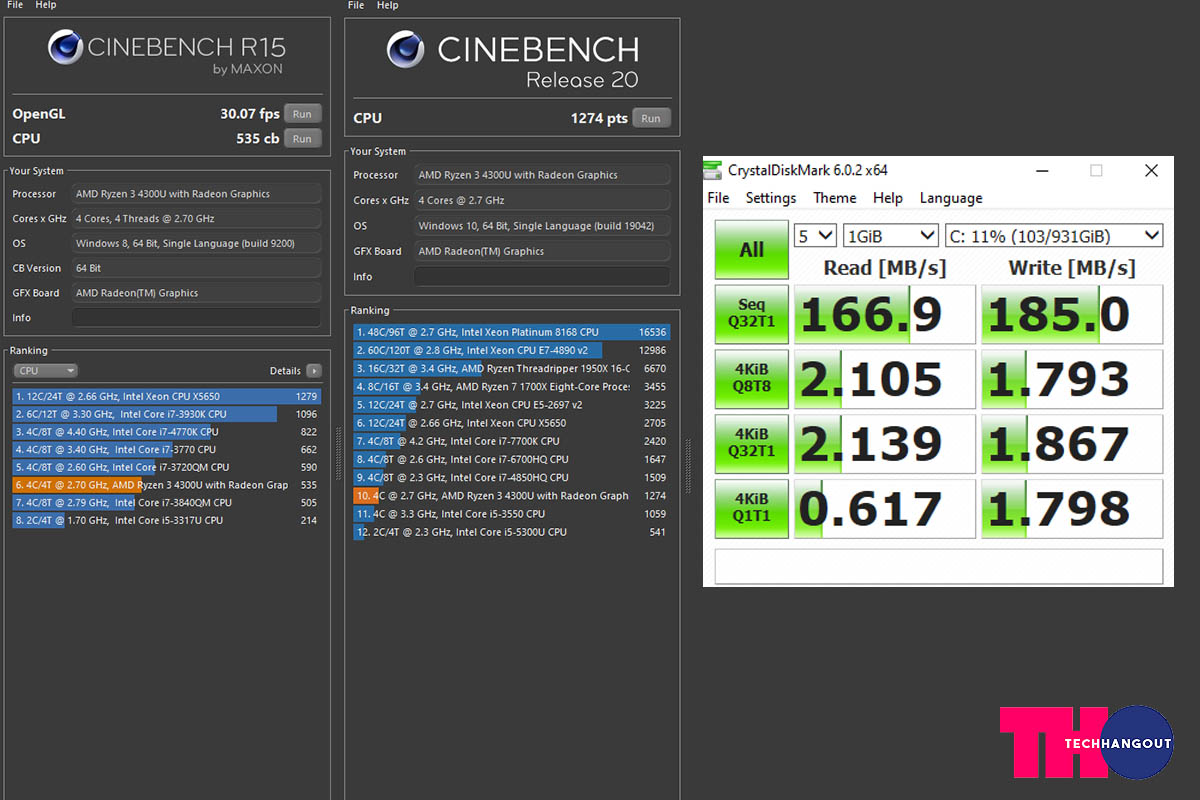This screenshot has height=800, width=1200.
Task: Open CrystalDiskMark Theme menu
Action: (x=835, y=198)
